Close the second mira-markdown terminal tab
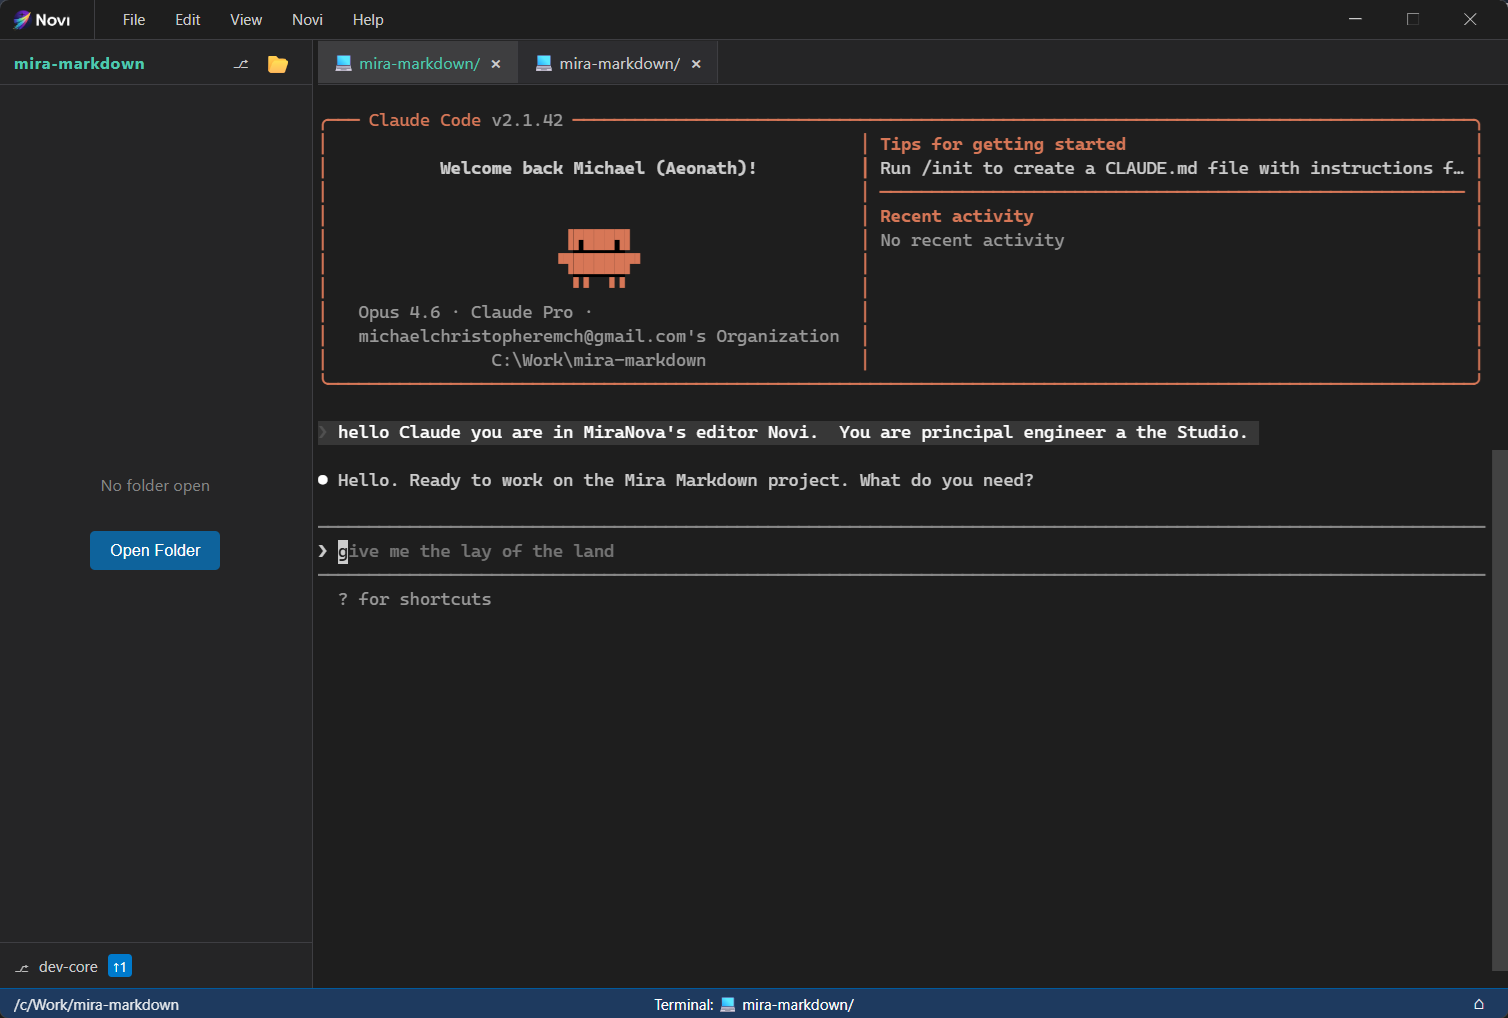The height and width of the screenshot is (1018, 1508). [696, 63]
